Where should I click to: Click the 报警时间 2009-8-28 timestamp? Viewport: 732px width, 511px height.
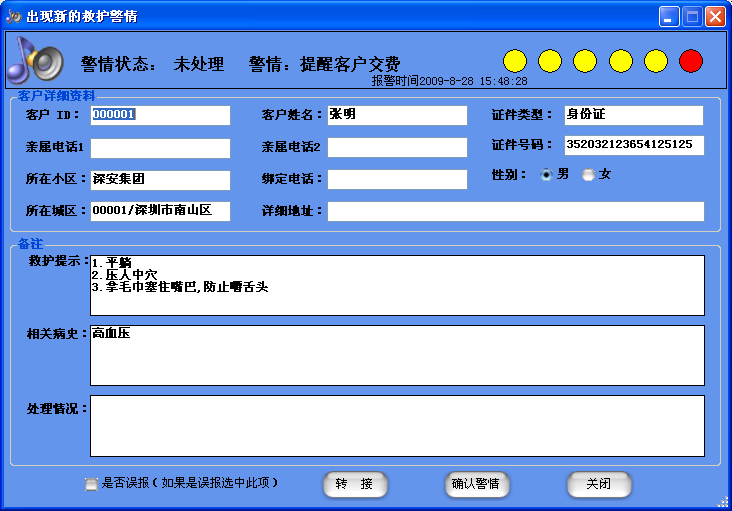450,81
